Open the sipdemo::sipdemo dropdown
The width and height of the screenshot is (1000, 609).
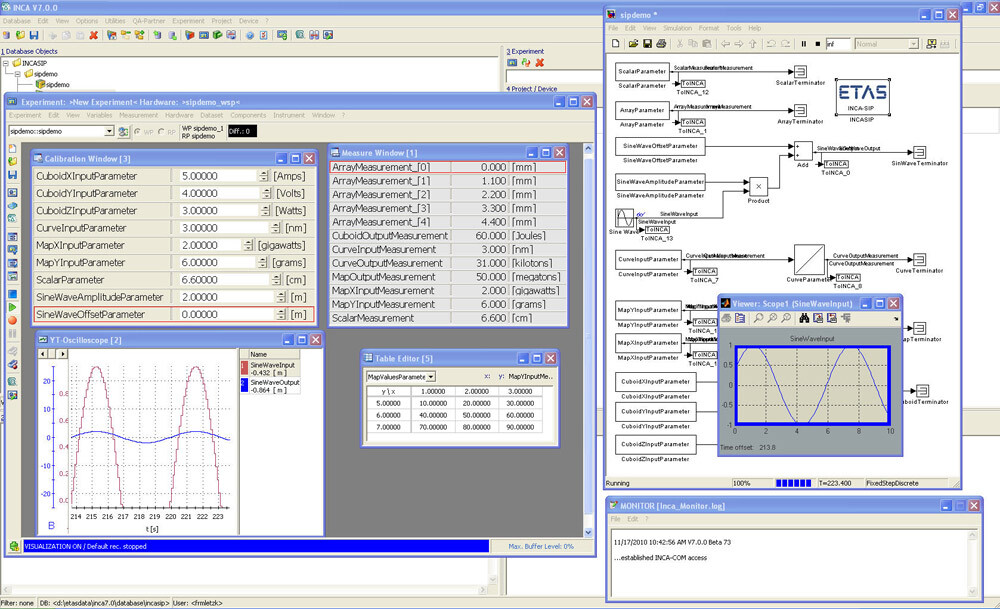coord(109,131)
